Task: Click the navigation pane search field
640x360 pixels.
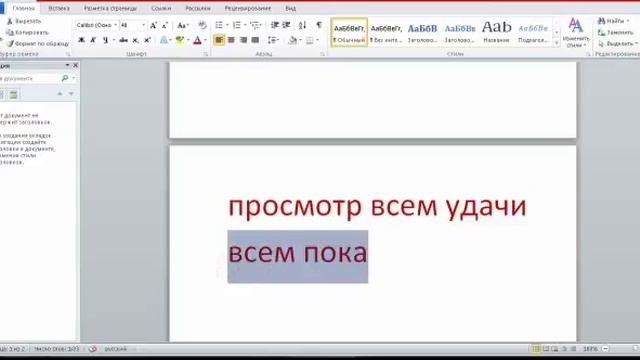Action: [x=29, y=78]
